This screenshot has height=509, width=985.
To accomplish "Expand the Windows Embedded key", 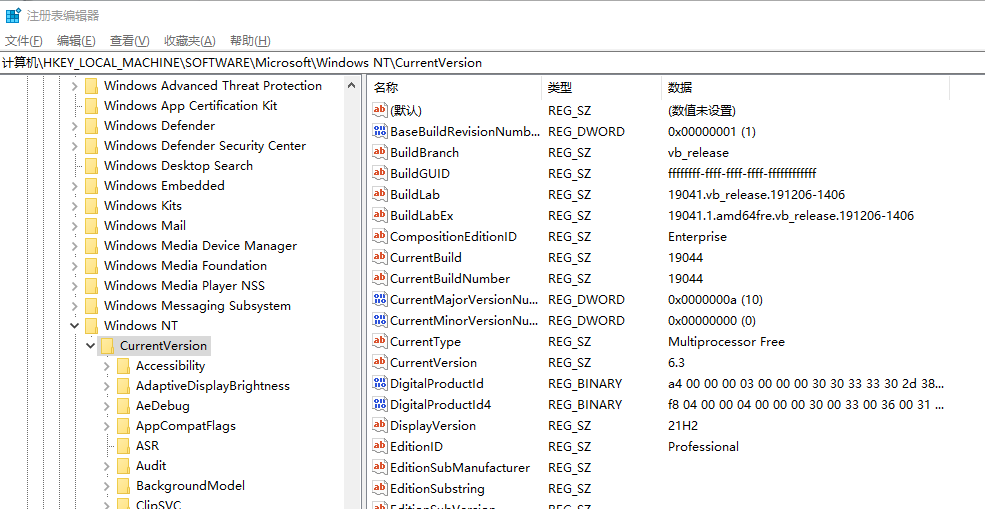I will pos(75,186).
